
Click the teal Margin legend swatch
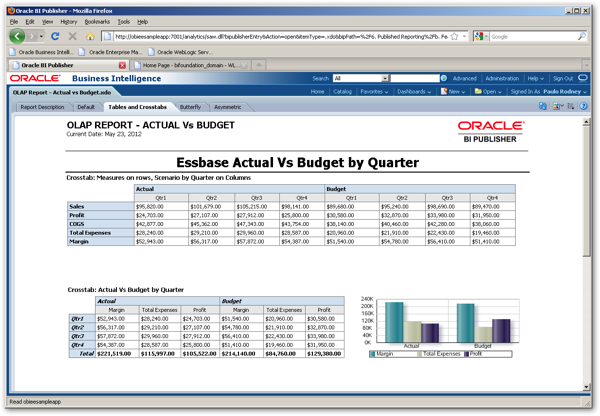(x=372, y=354)
